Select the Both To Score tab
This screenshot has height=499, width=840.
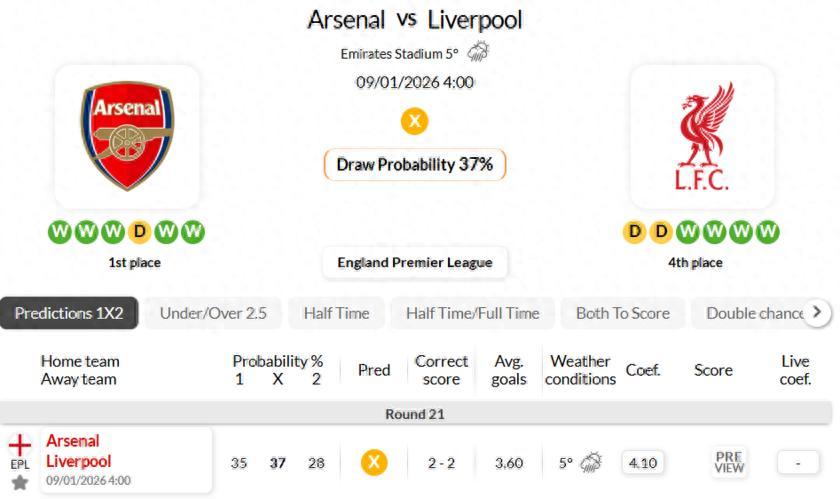point(622,313)
